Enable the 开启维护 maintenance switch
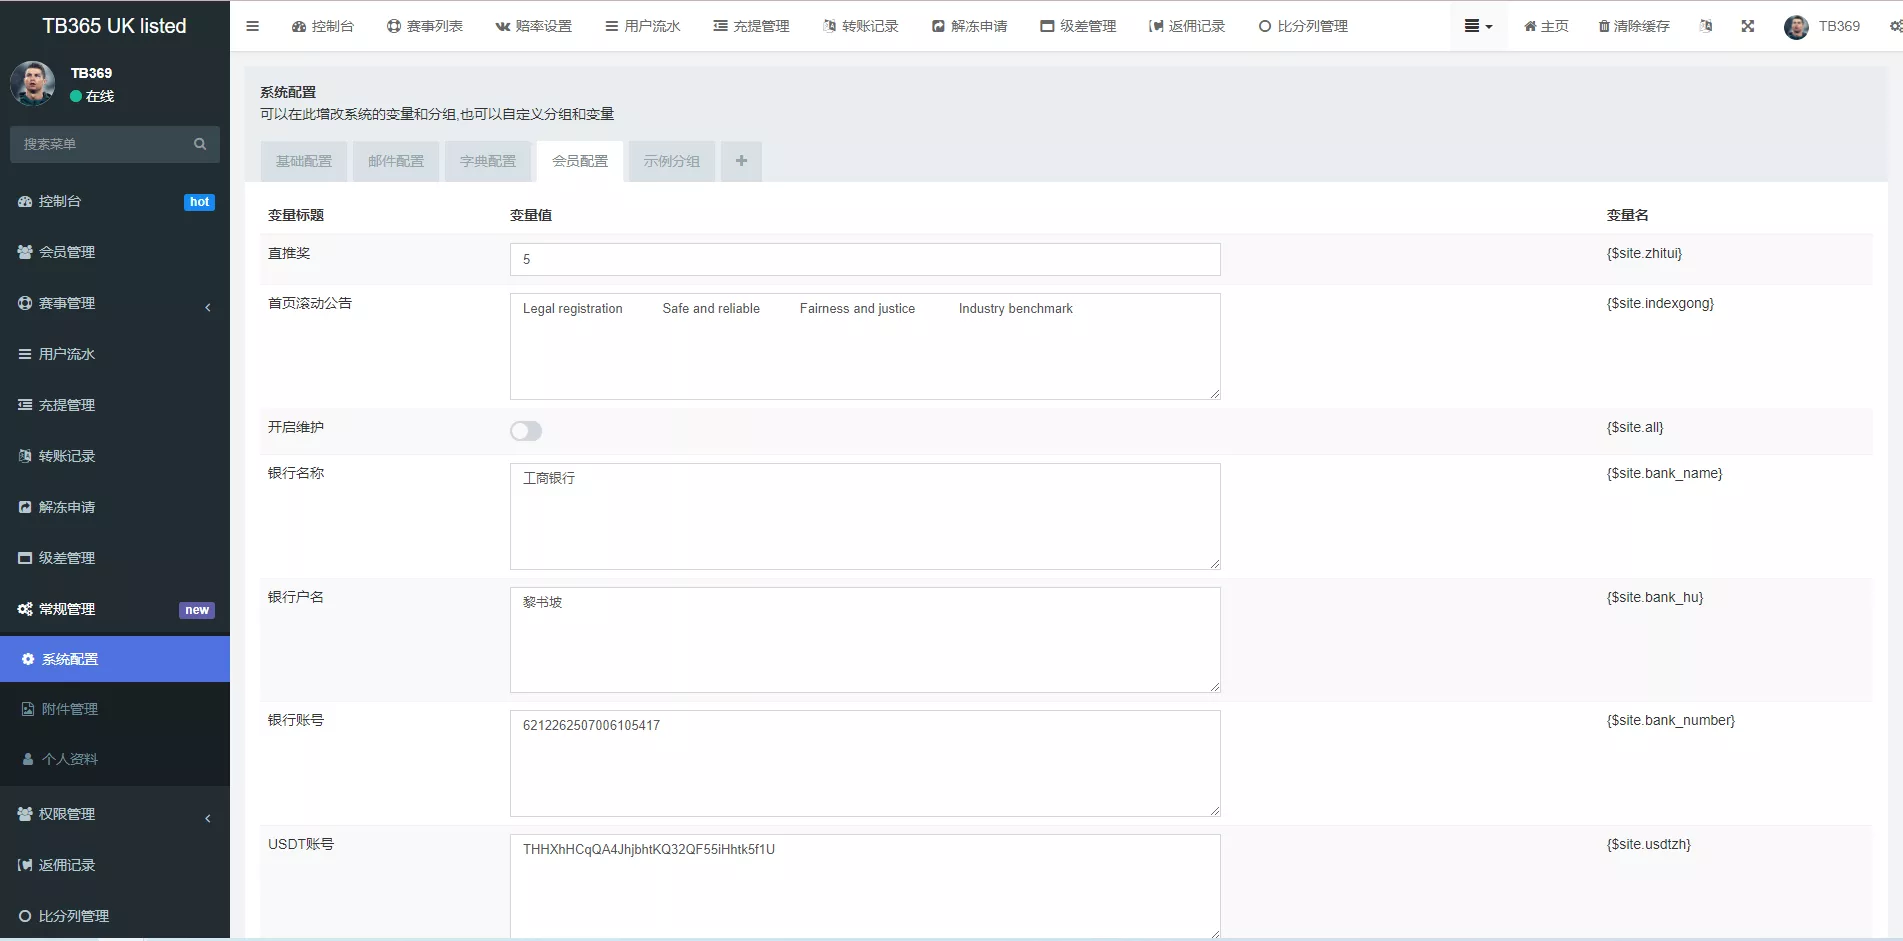The height and width of the screenshot is (941, 1903). point(525,430)
